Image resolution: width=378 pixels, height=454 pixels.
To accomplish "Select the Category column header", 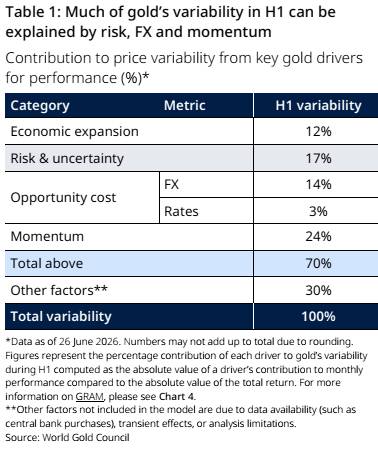I will point(40,106).
